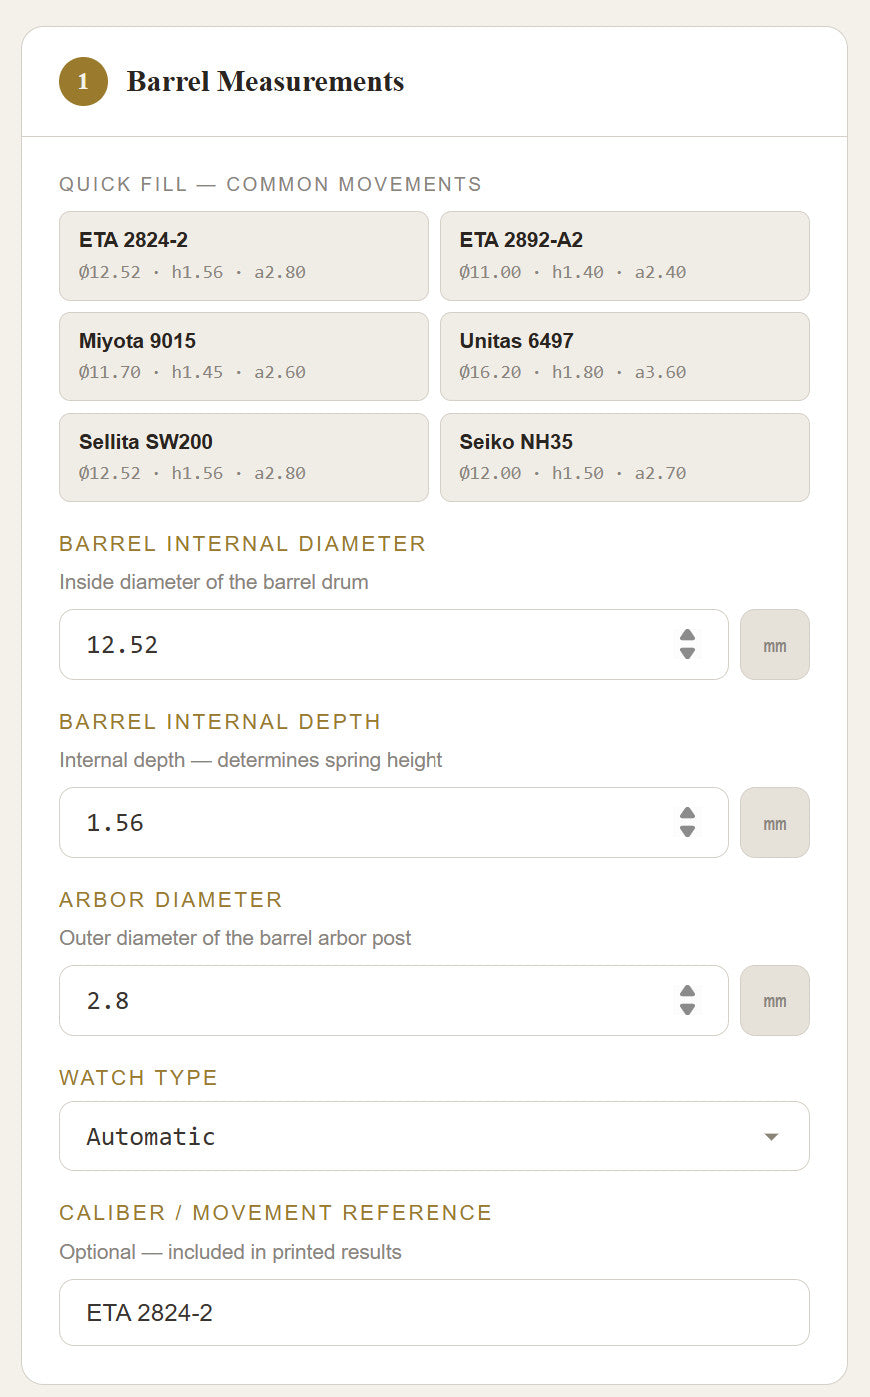Focus the barrel internal diameter field

click(394, 645)
